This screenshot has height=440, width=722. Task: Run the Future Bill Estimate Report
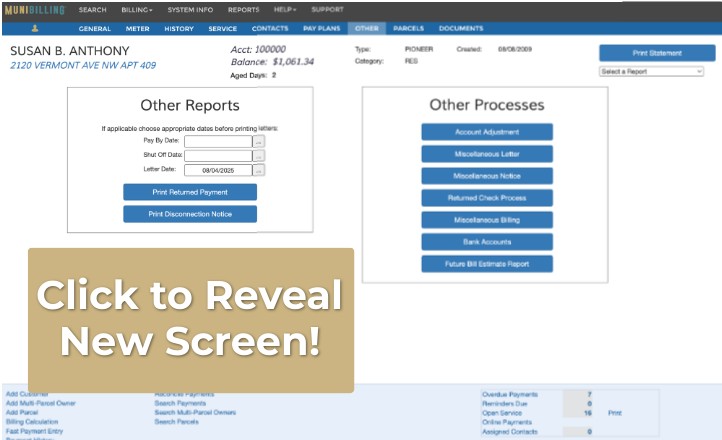[x=487, y=264]
